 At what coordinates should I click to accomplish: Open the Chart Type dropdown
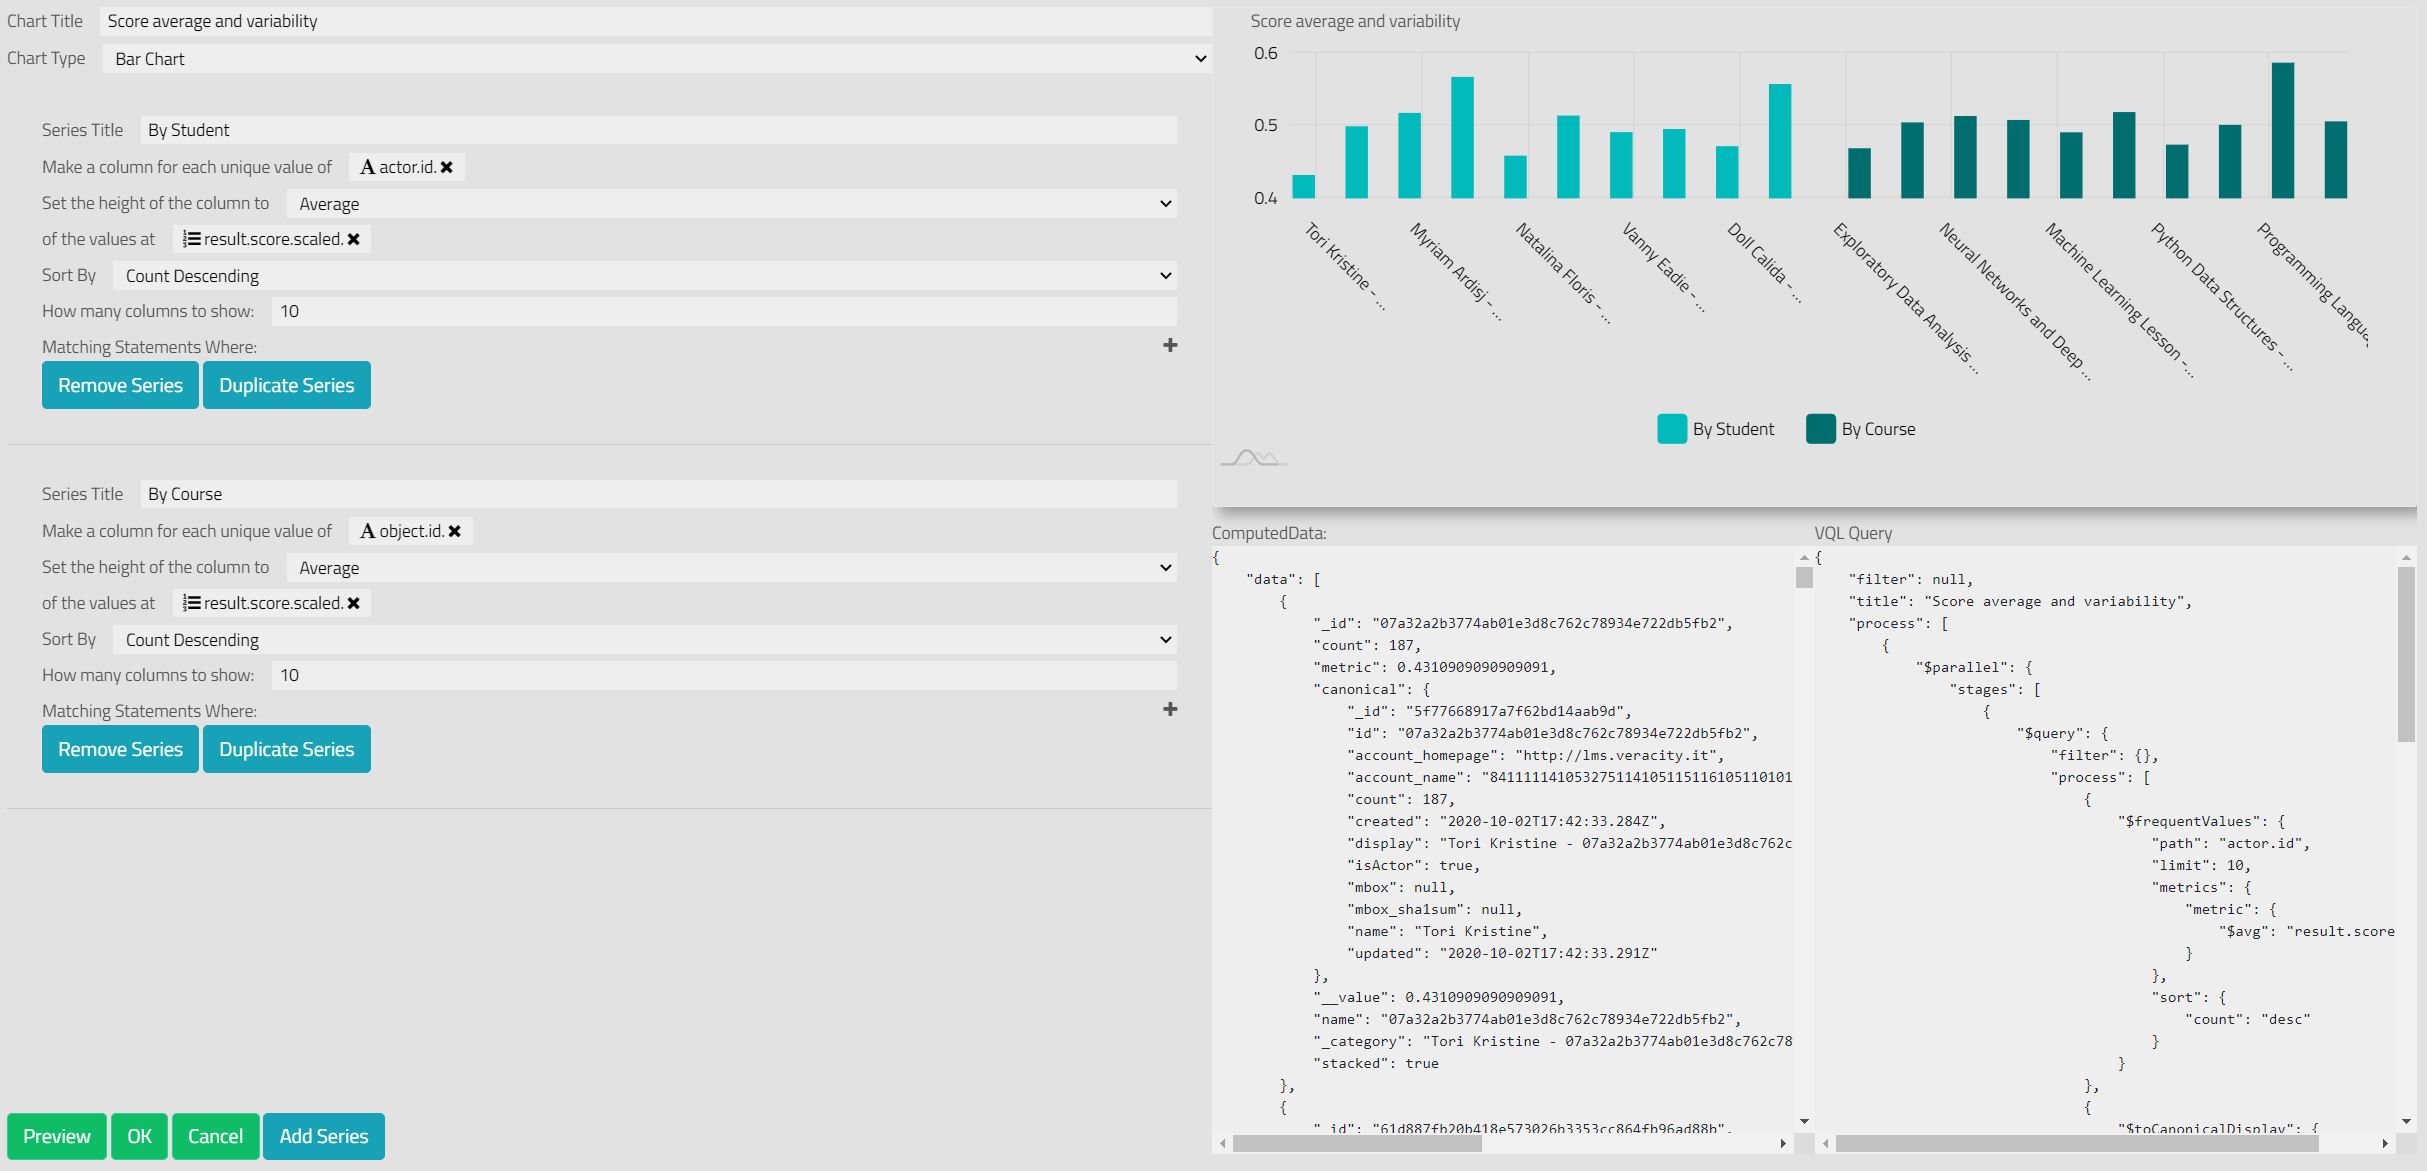point(656,59)
